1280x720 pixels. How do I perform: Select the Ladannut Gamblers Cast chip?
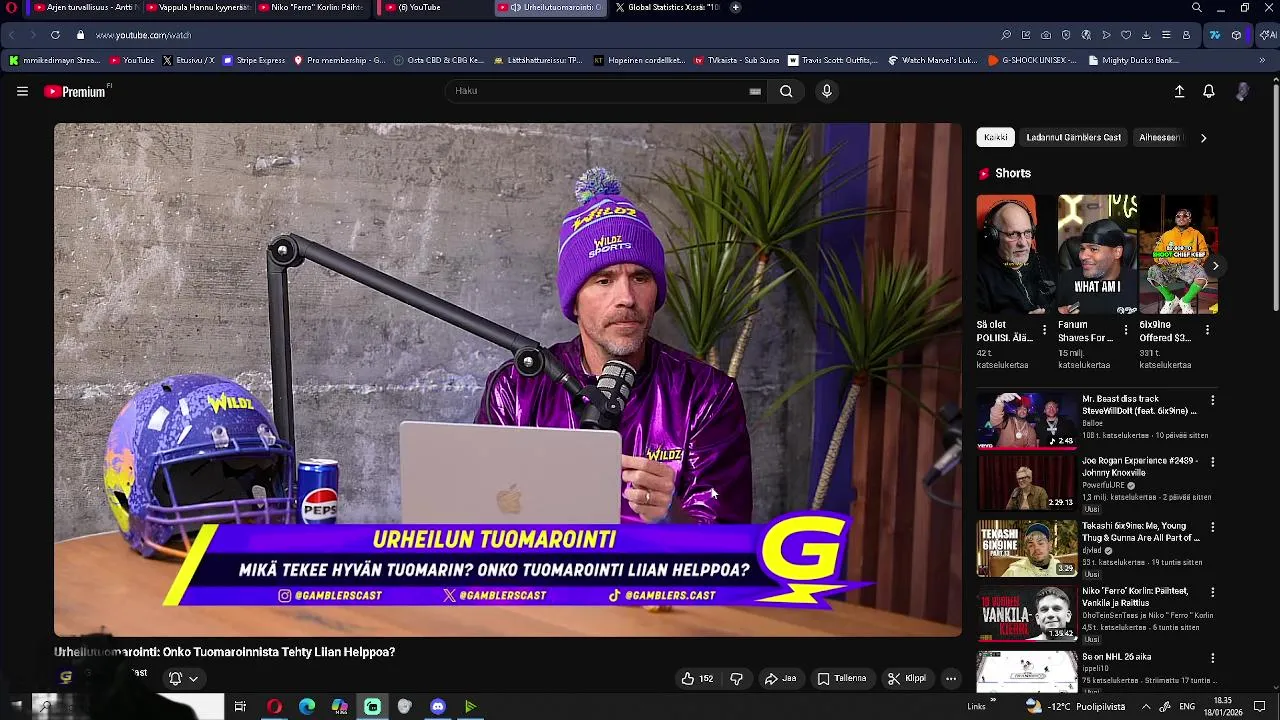[1073, 137]
